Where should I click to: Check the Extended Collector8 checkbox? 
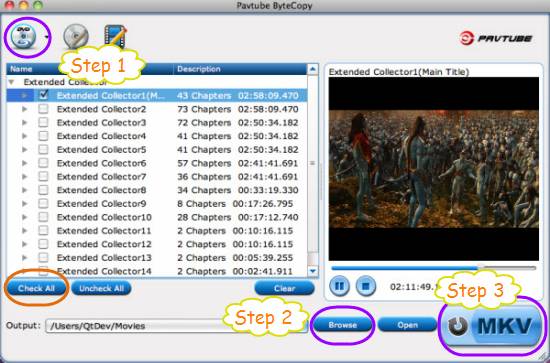point(43,190)
